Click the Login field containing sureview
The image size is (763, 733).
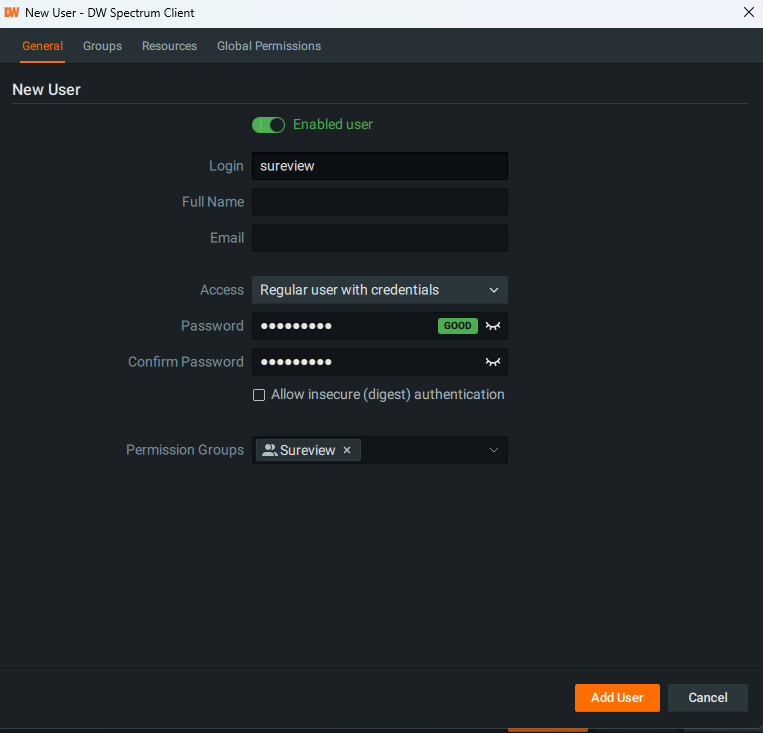[x=380, y=166]
